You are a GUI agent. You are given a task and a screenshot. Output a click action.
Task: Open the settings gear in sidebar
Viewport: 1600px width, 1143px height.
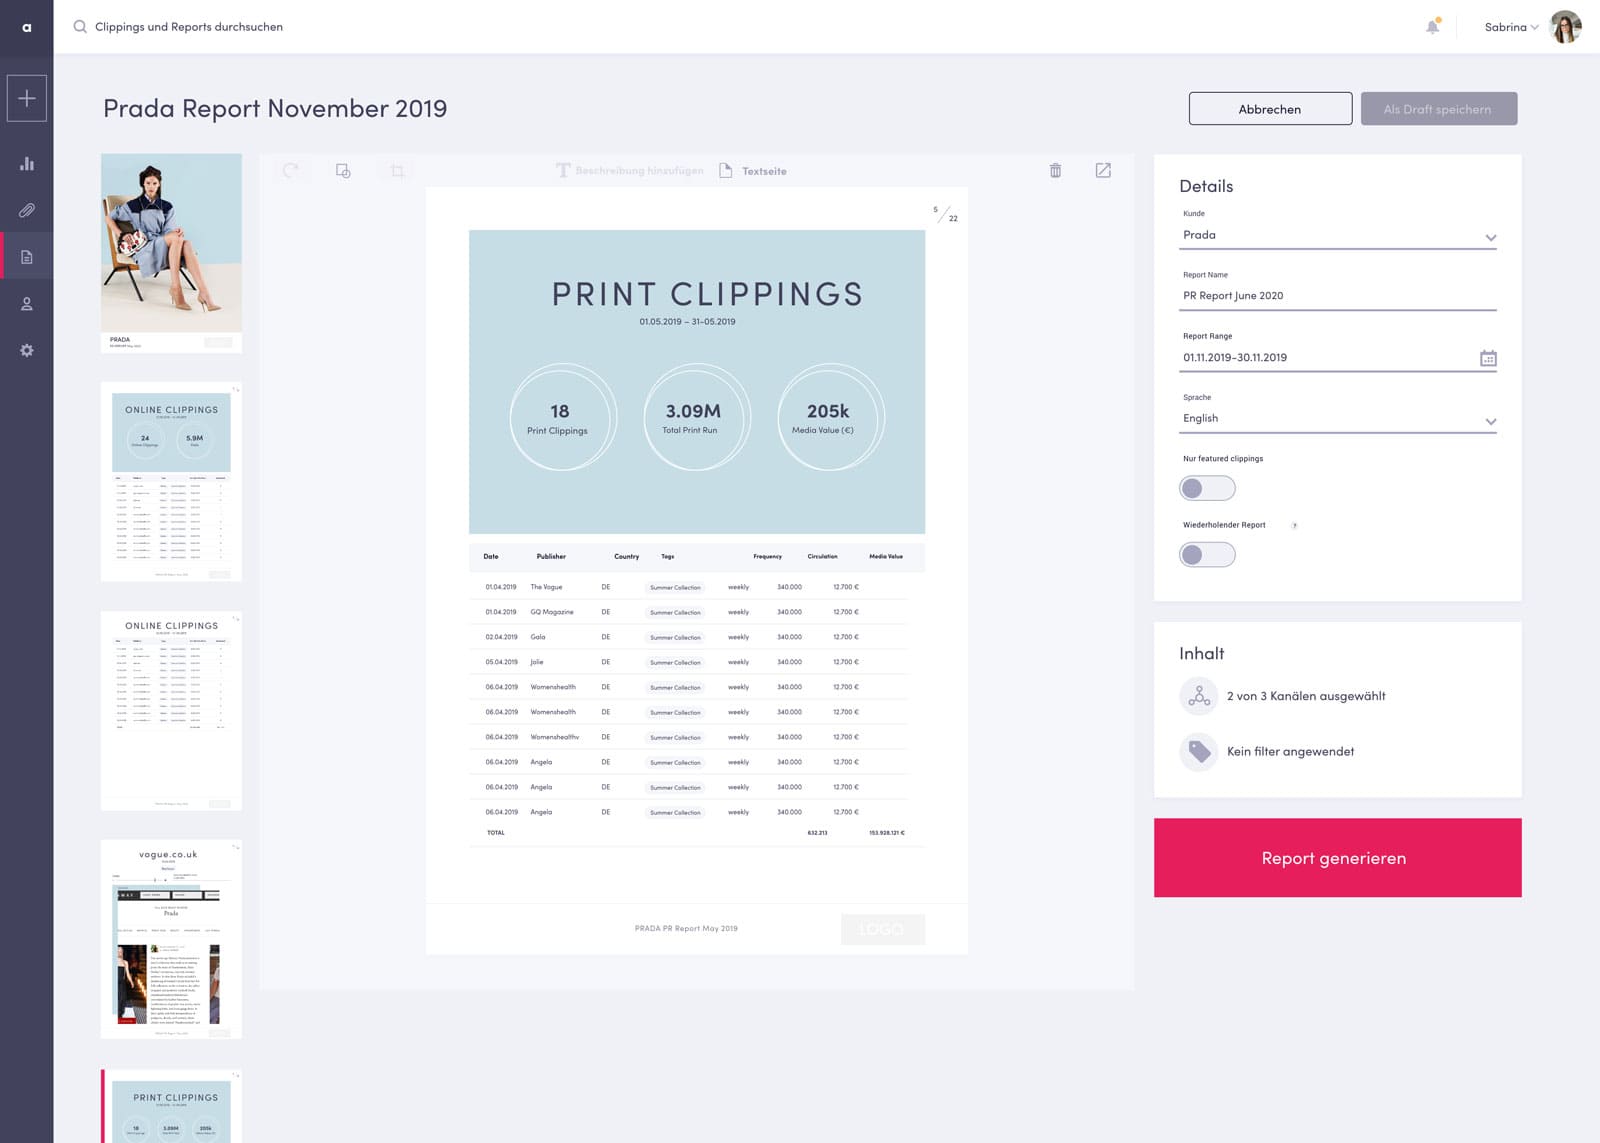(27, 350)
